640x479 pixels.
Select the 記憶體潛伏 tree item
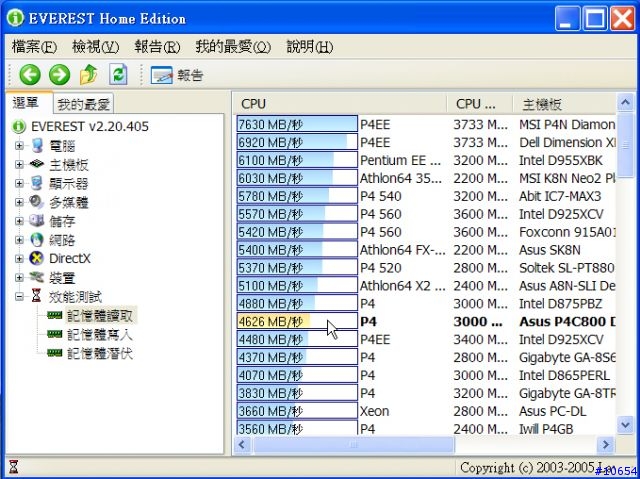tap(100, 353)
